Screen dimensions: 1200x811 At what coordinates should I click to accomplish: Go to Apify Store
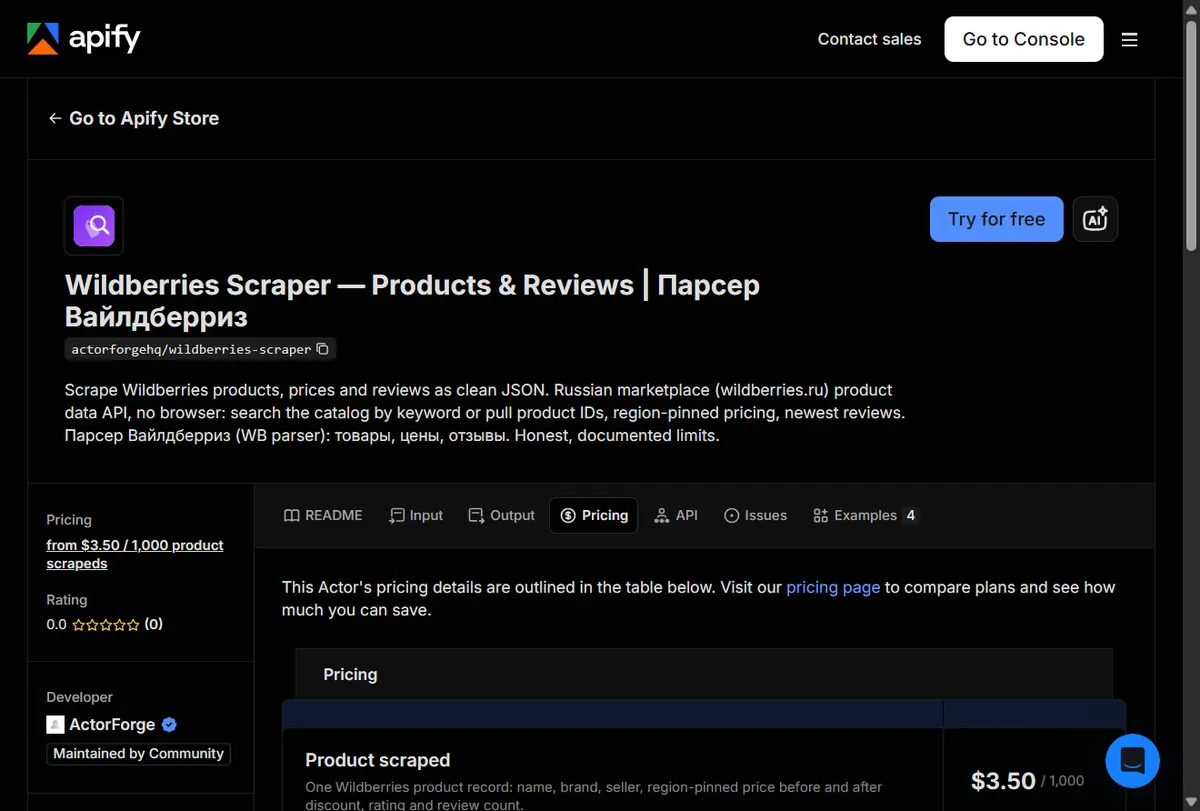pos(133,118)
